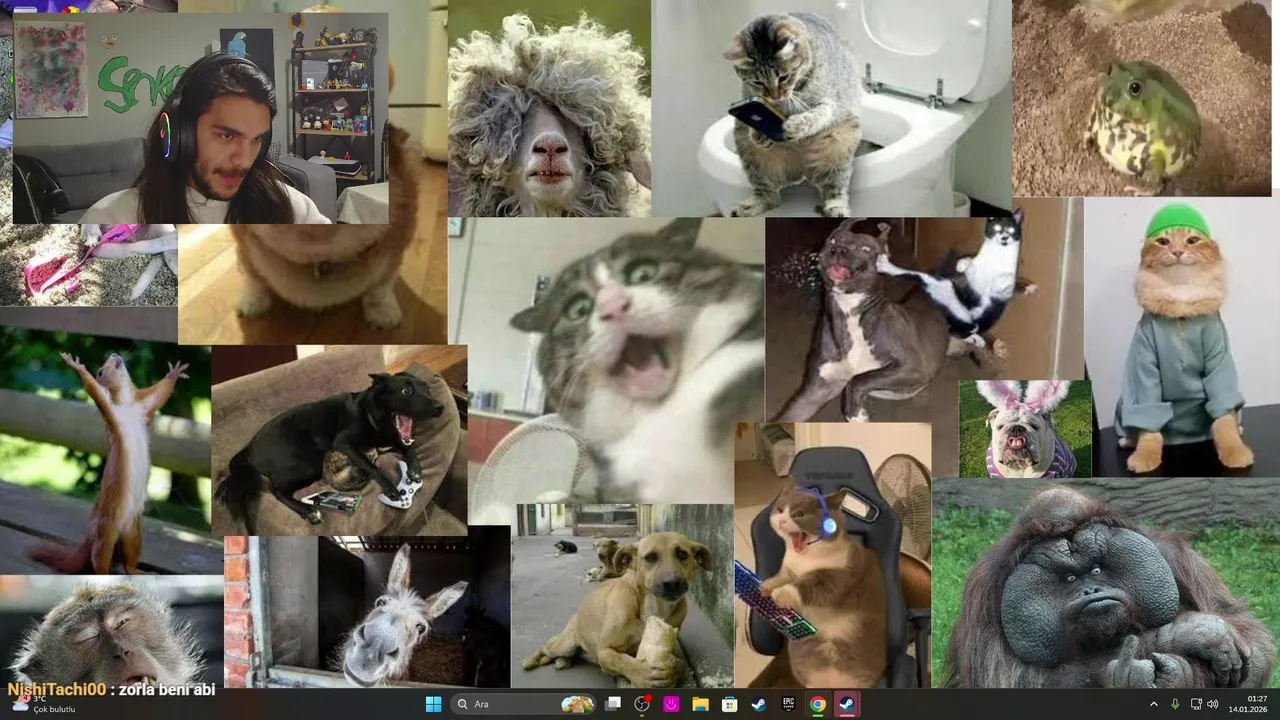1280x720 pixels.
Task: Click the green frog picture
Action: pyautogui.click(x=1142, y=98)
